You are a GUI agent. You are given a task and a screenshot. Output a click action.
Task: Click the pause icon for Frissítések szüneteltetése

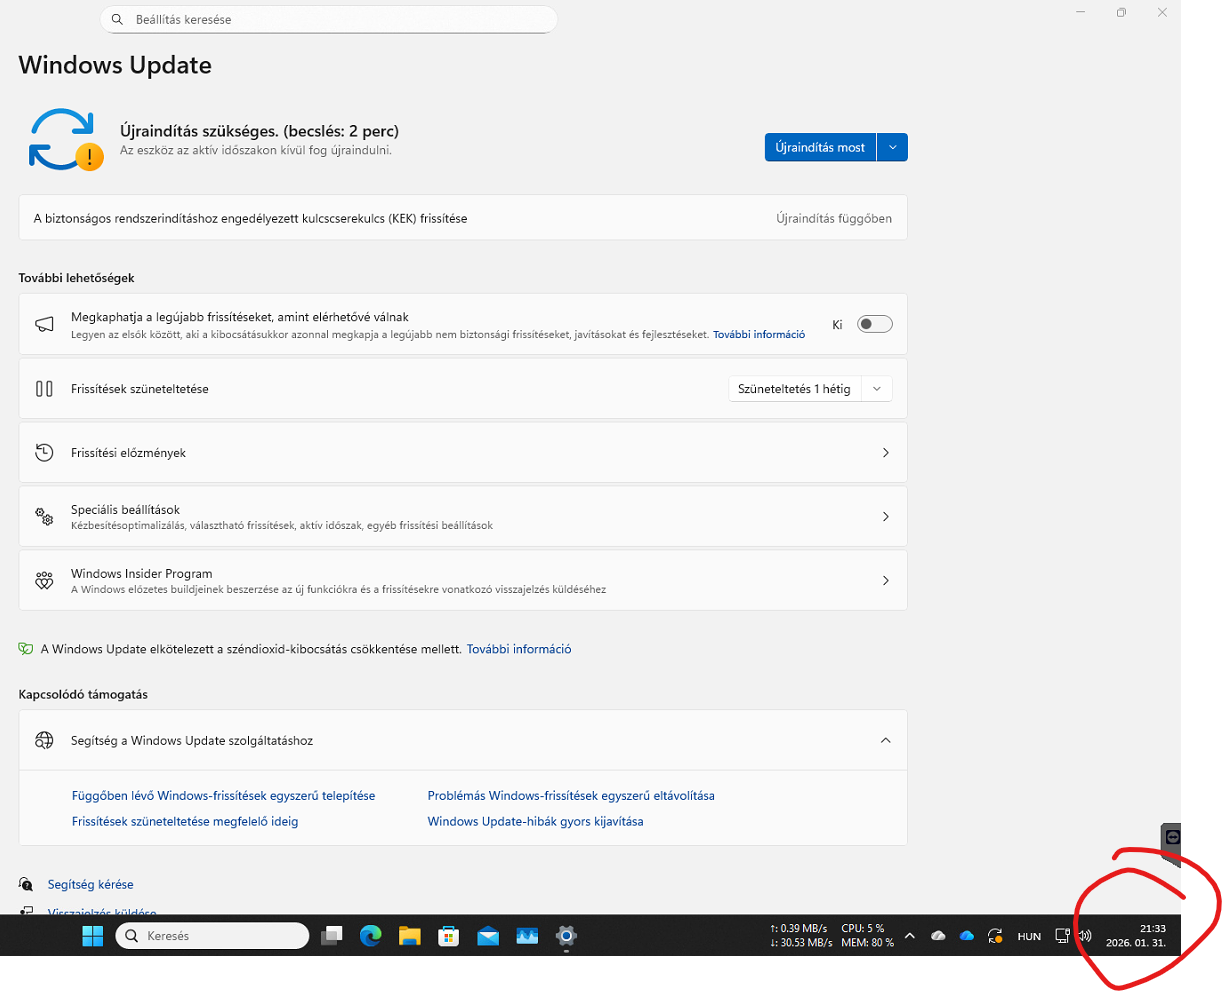(44, 389)
